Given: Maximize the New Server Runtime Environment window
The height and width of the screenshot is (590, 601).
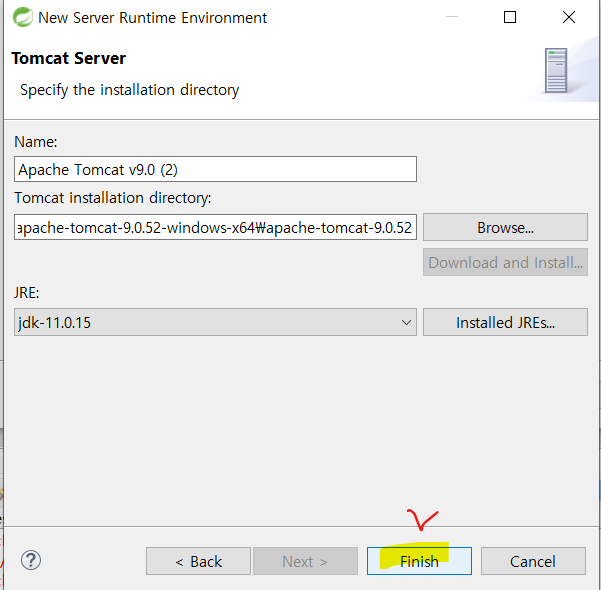Looking at the screenshot, I should pos(509,17).
